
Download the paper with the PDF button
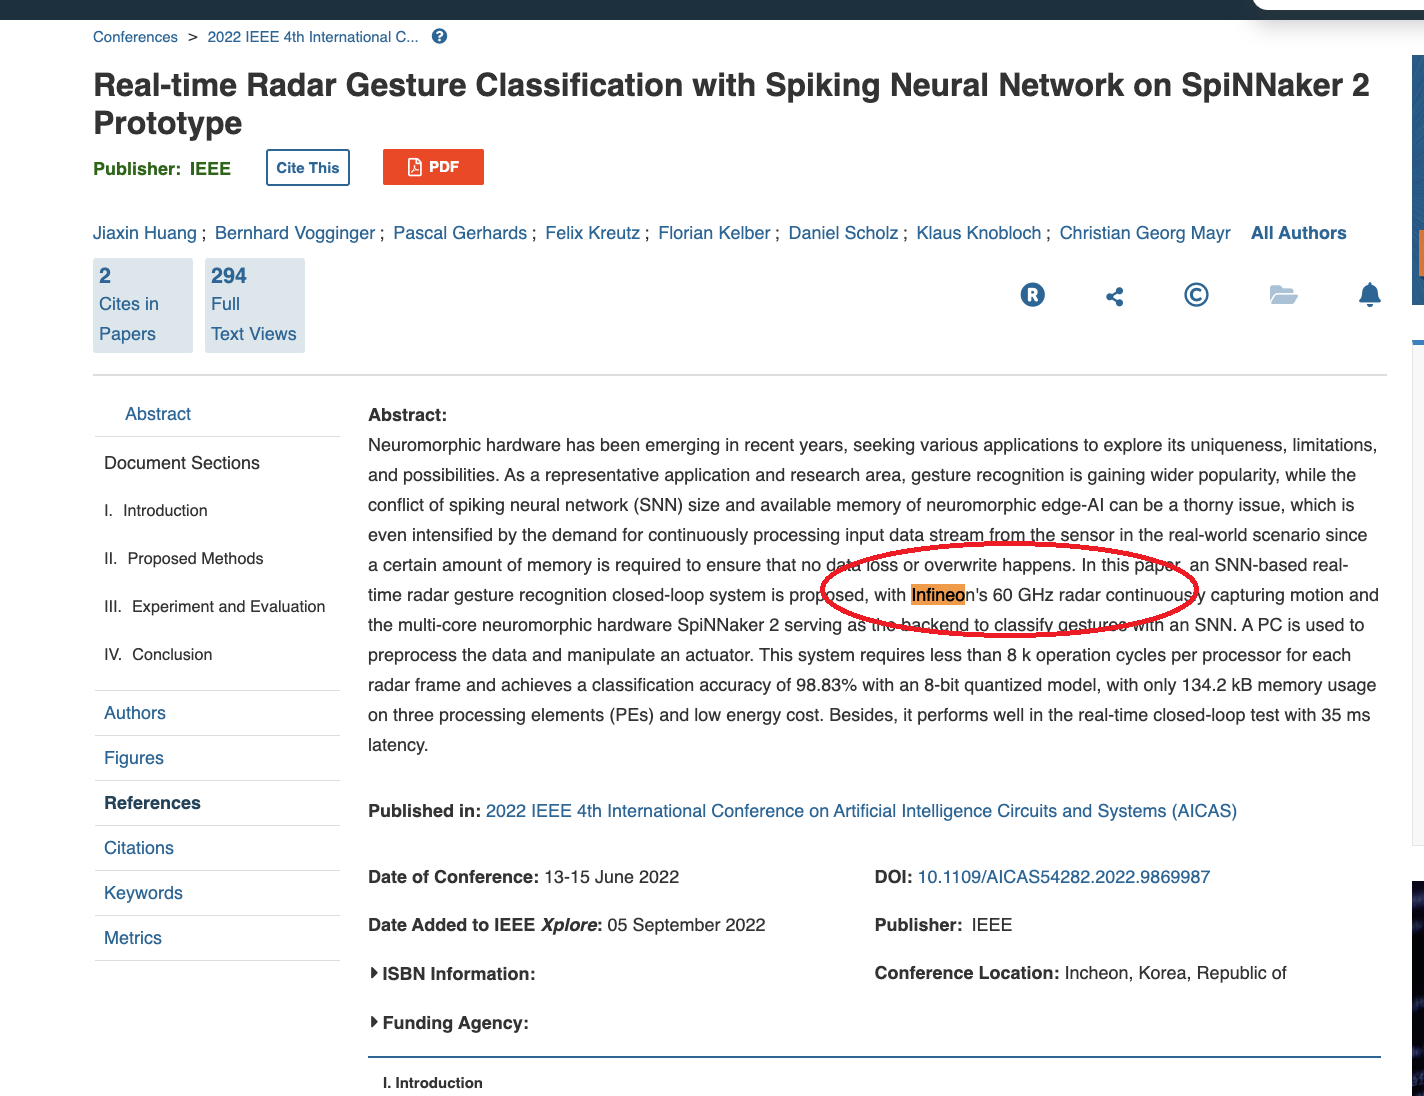click(x=433, y=167)
